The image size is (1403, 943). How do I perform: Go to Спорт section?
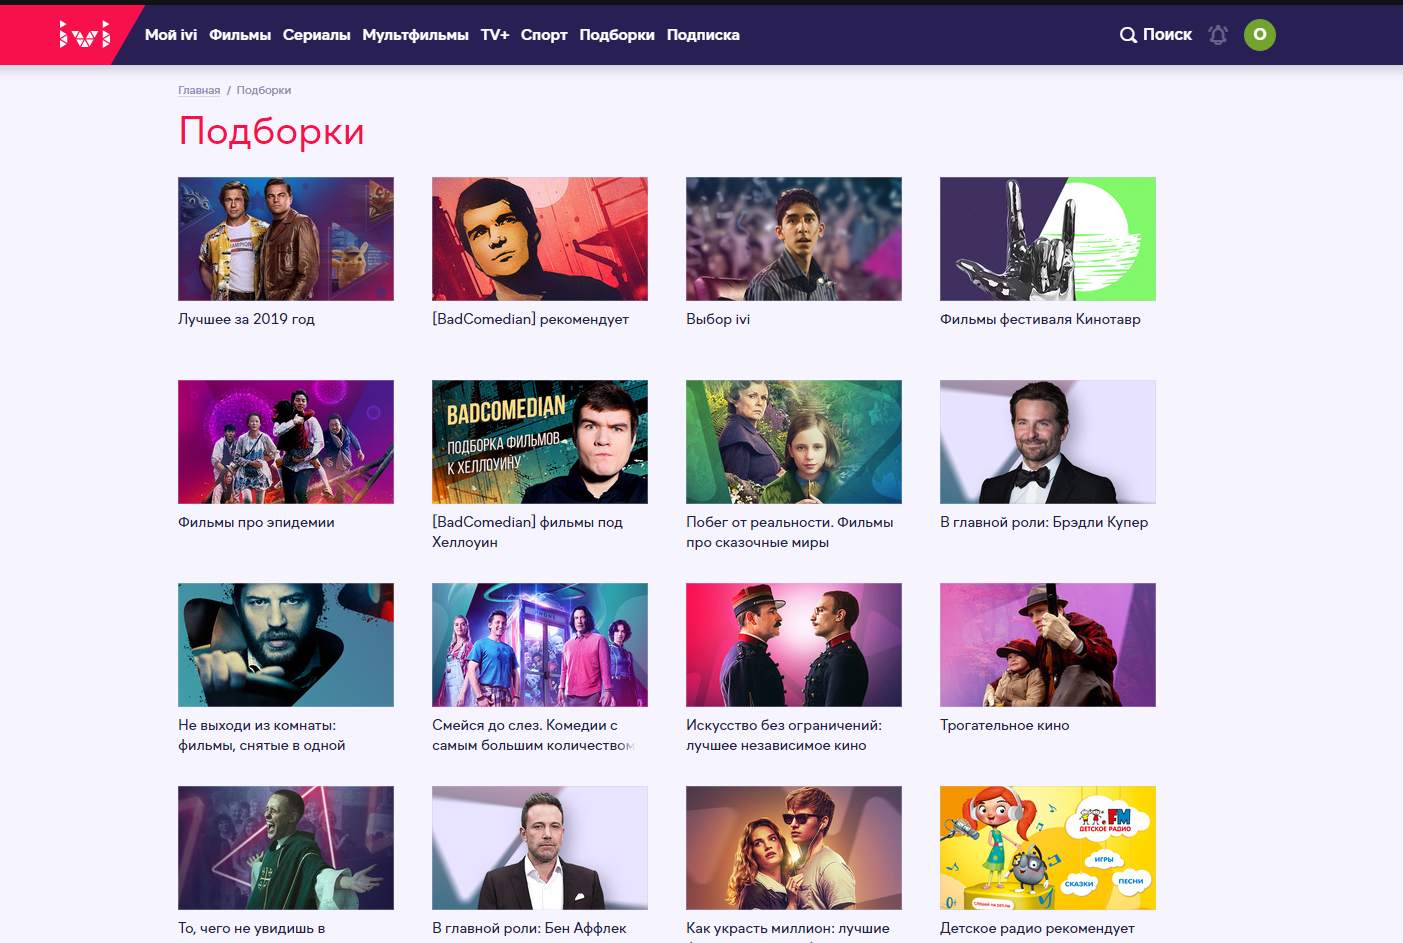[x=544, y=35]
